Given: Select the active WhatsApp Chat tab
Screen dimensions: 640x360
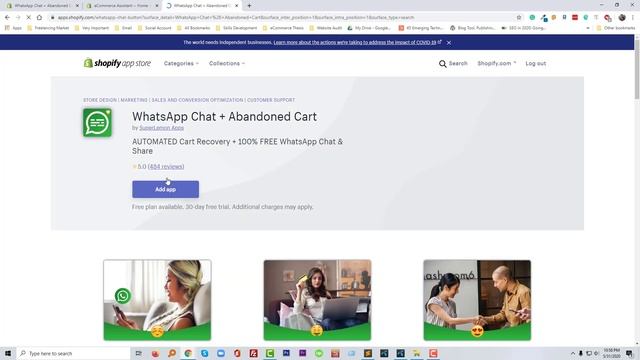Looking at the screenshot, I should [201, 6].
